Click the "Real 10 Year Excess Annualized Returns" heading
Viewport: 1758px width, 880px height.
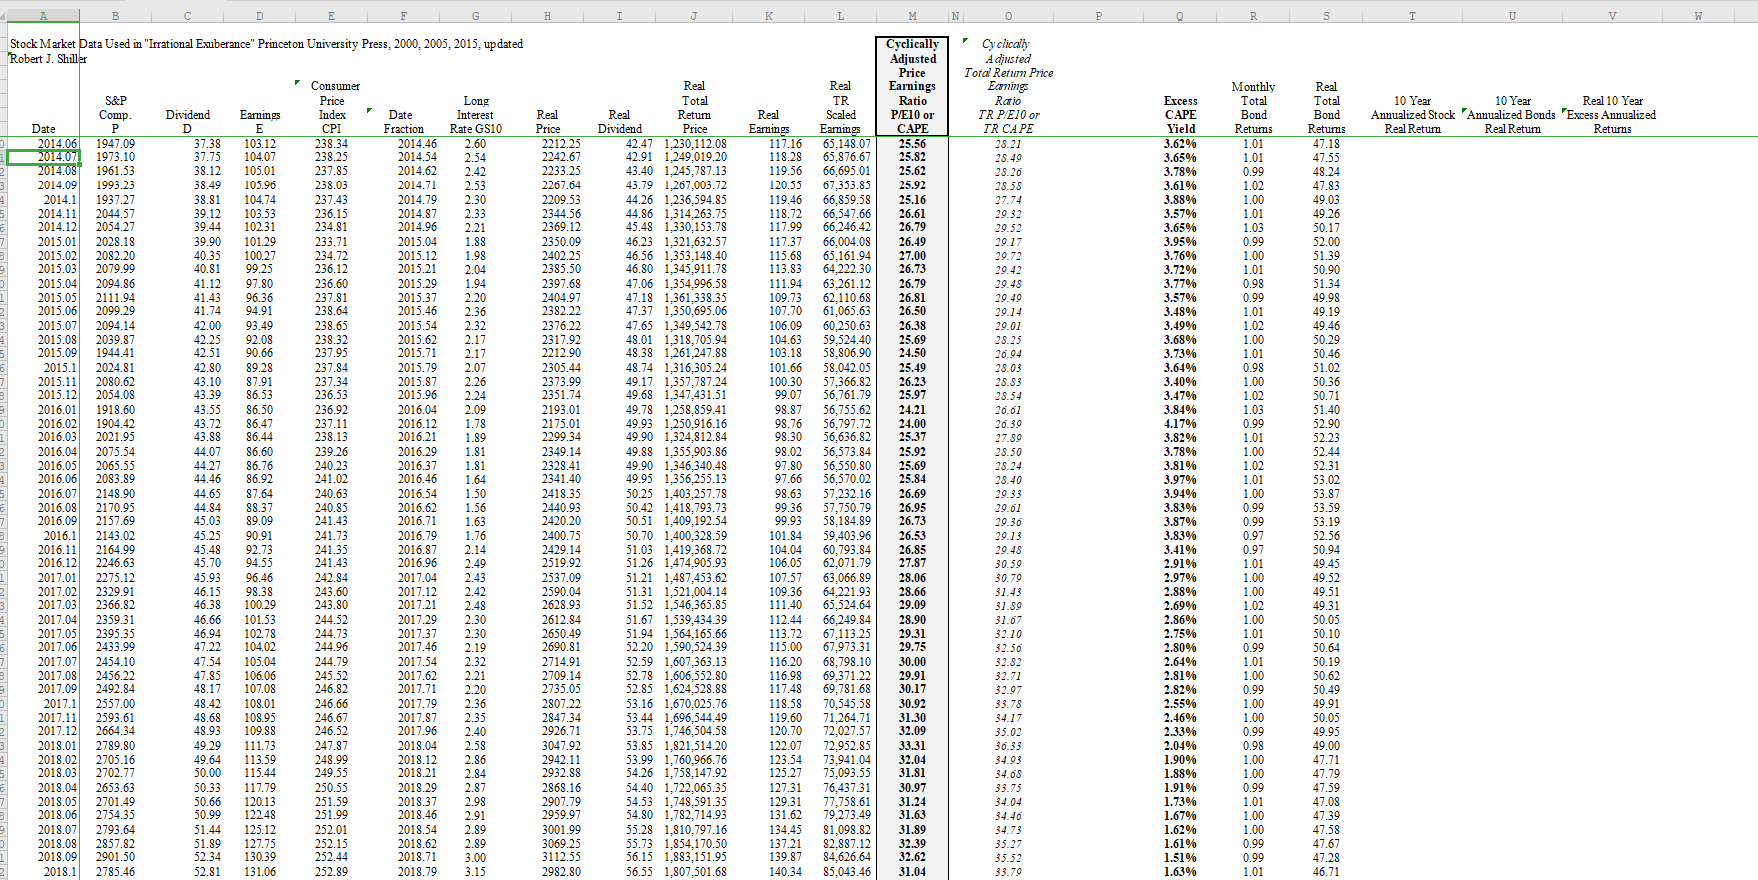[1612, 115]
